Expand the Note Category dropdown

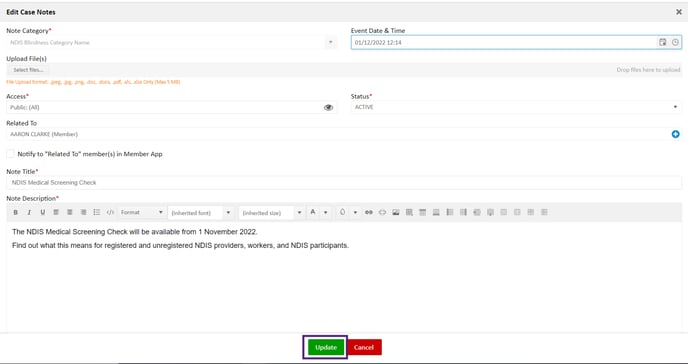point(172,43)
